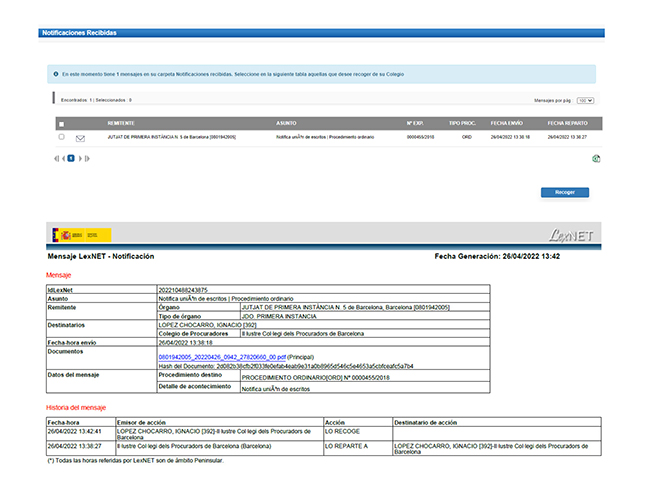Sort by the FECHA REPARTO column header
The width and height of the screenshot is (657, 500).
click(567, 123)
